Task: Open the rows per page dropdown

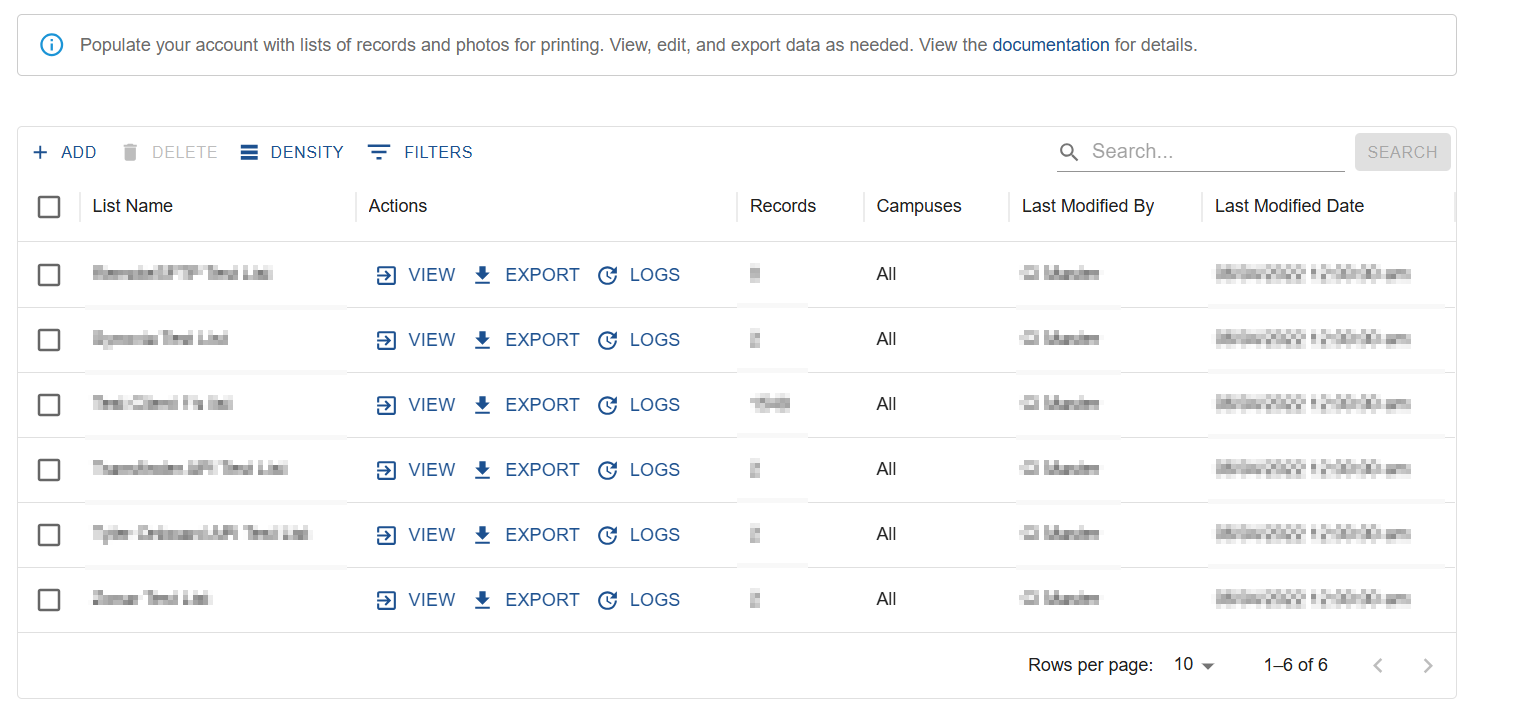Action: coord(1194,665)
